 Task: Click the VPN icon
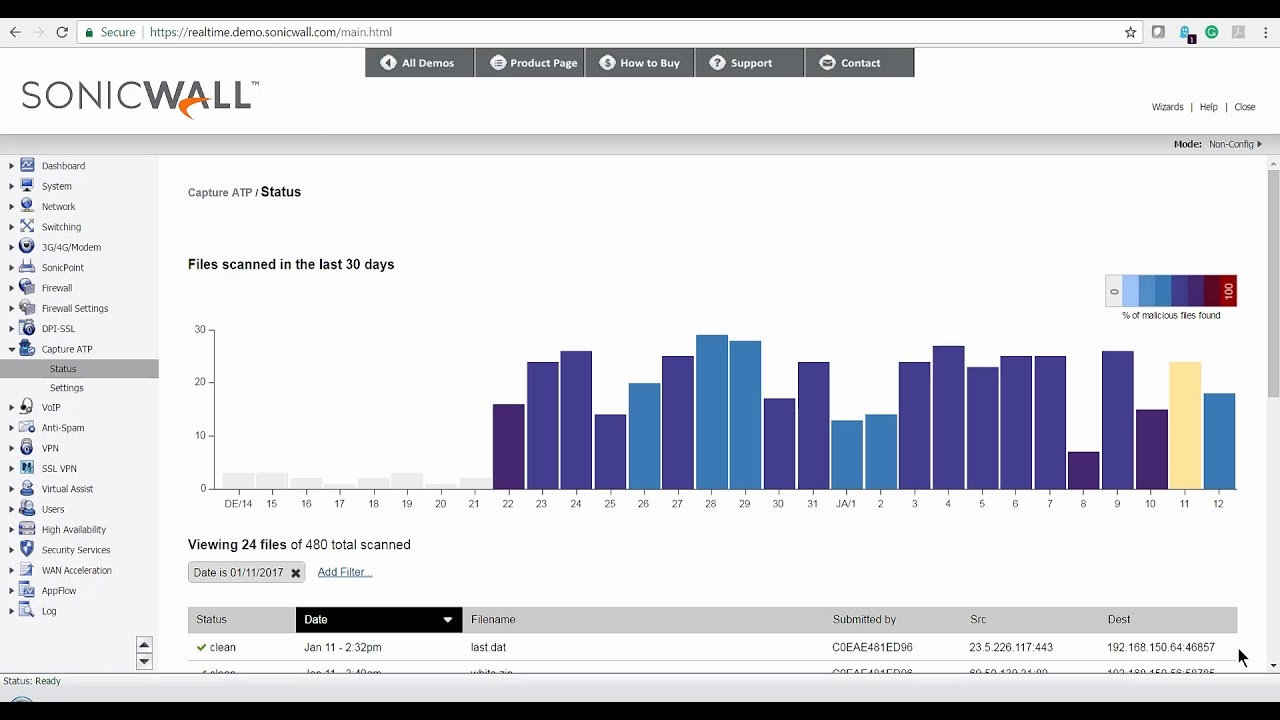[x=27, y=448]
